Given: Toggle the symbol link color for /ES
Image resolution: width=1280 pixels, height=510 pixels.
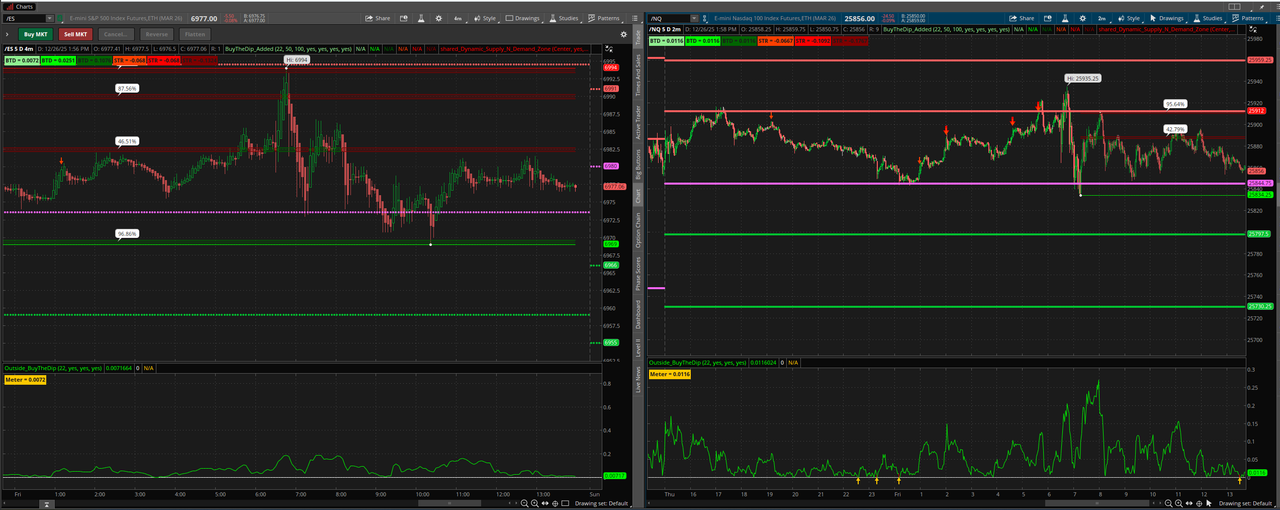Looking at the screenshot, I should (x=60, y=18).
